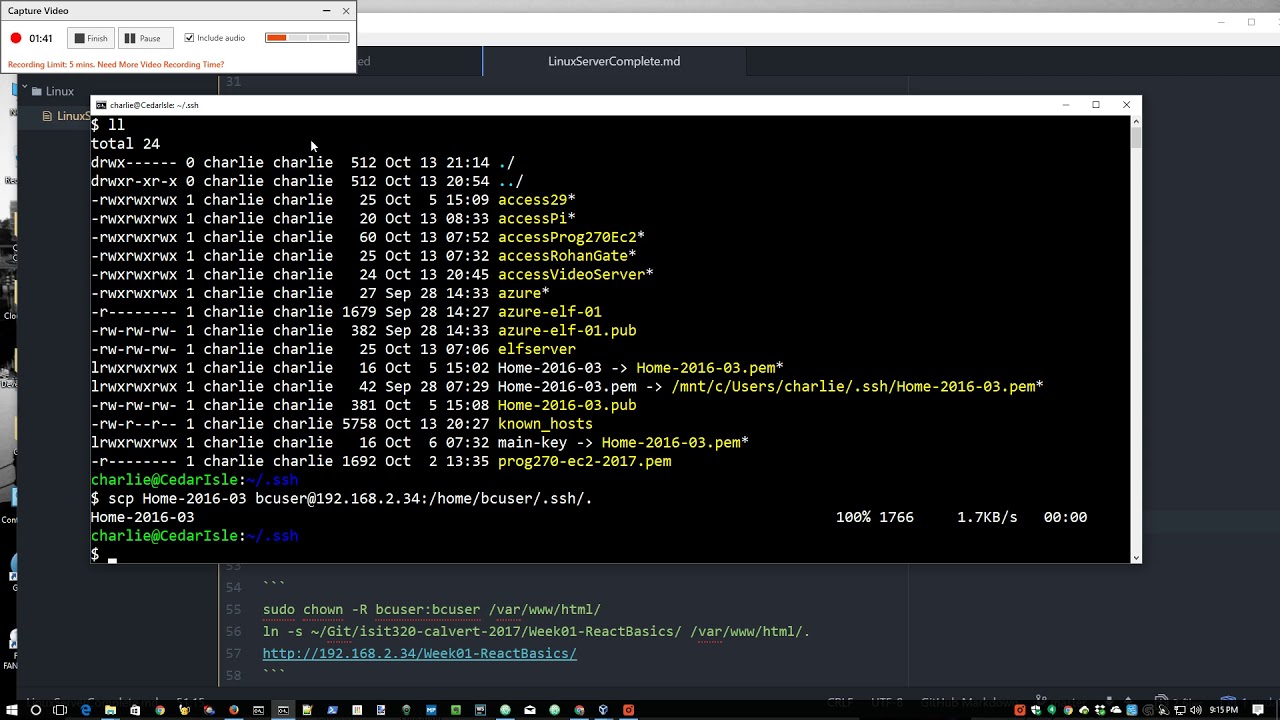Click accessRohanGate* in the terminal listing
Image resolution: width=1280 pixels, height=720 pixels.
[567, 255]
